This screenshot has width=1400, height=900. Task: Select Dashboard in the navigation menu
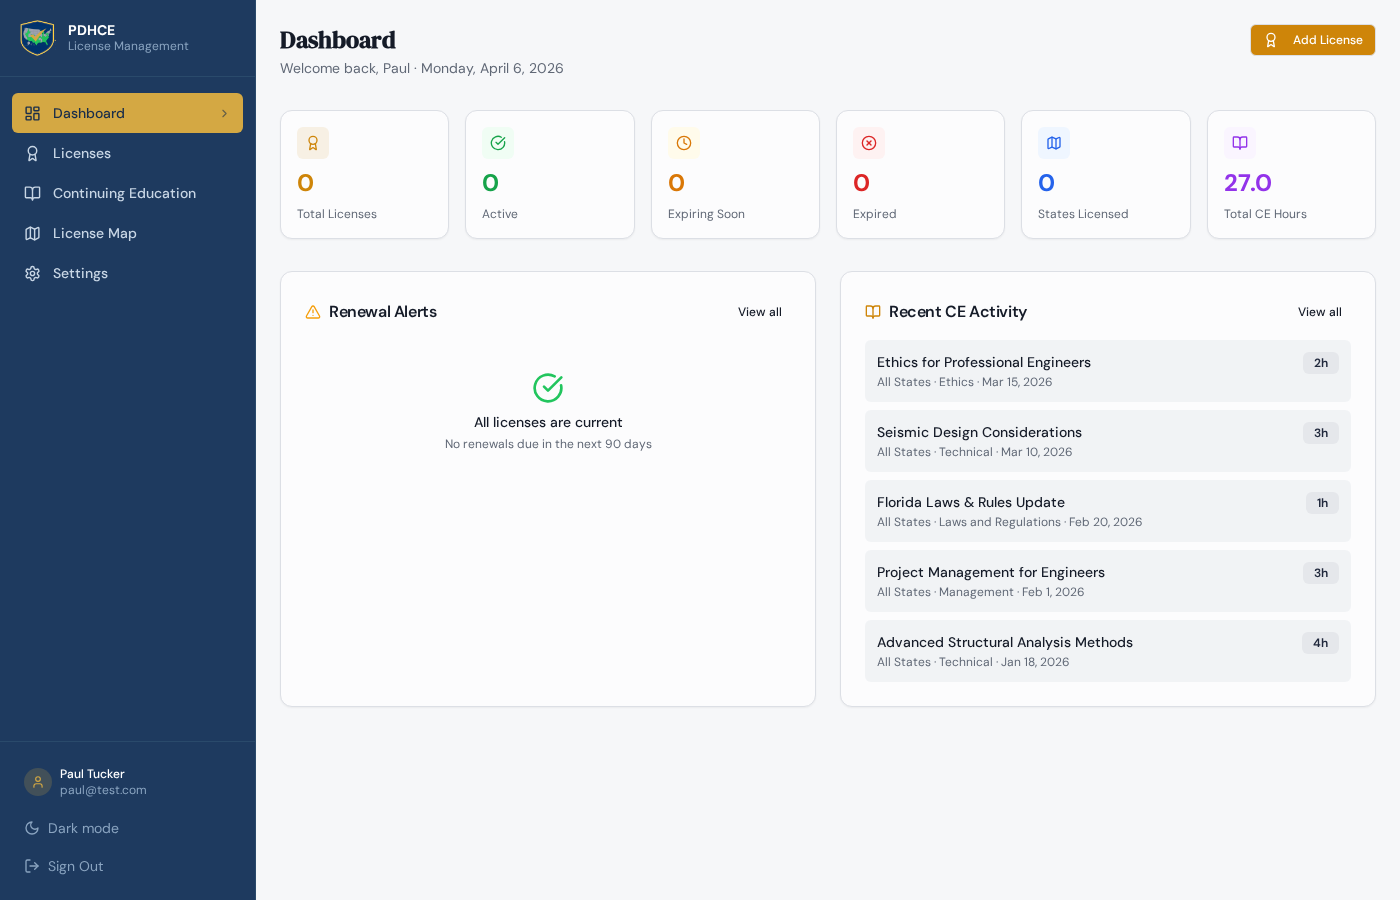point(88,113)
